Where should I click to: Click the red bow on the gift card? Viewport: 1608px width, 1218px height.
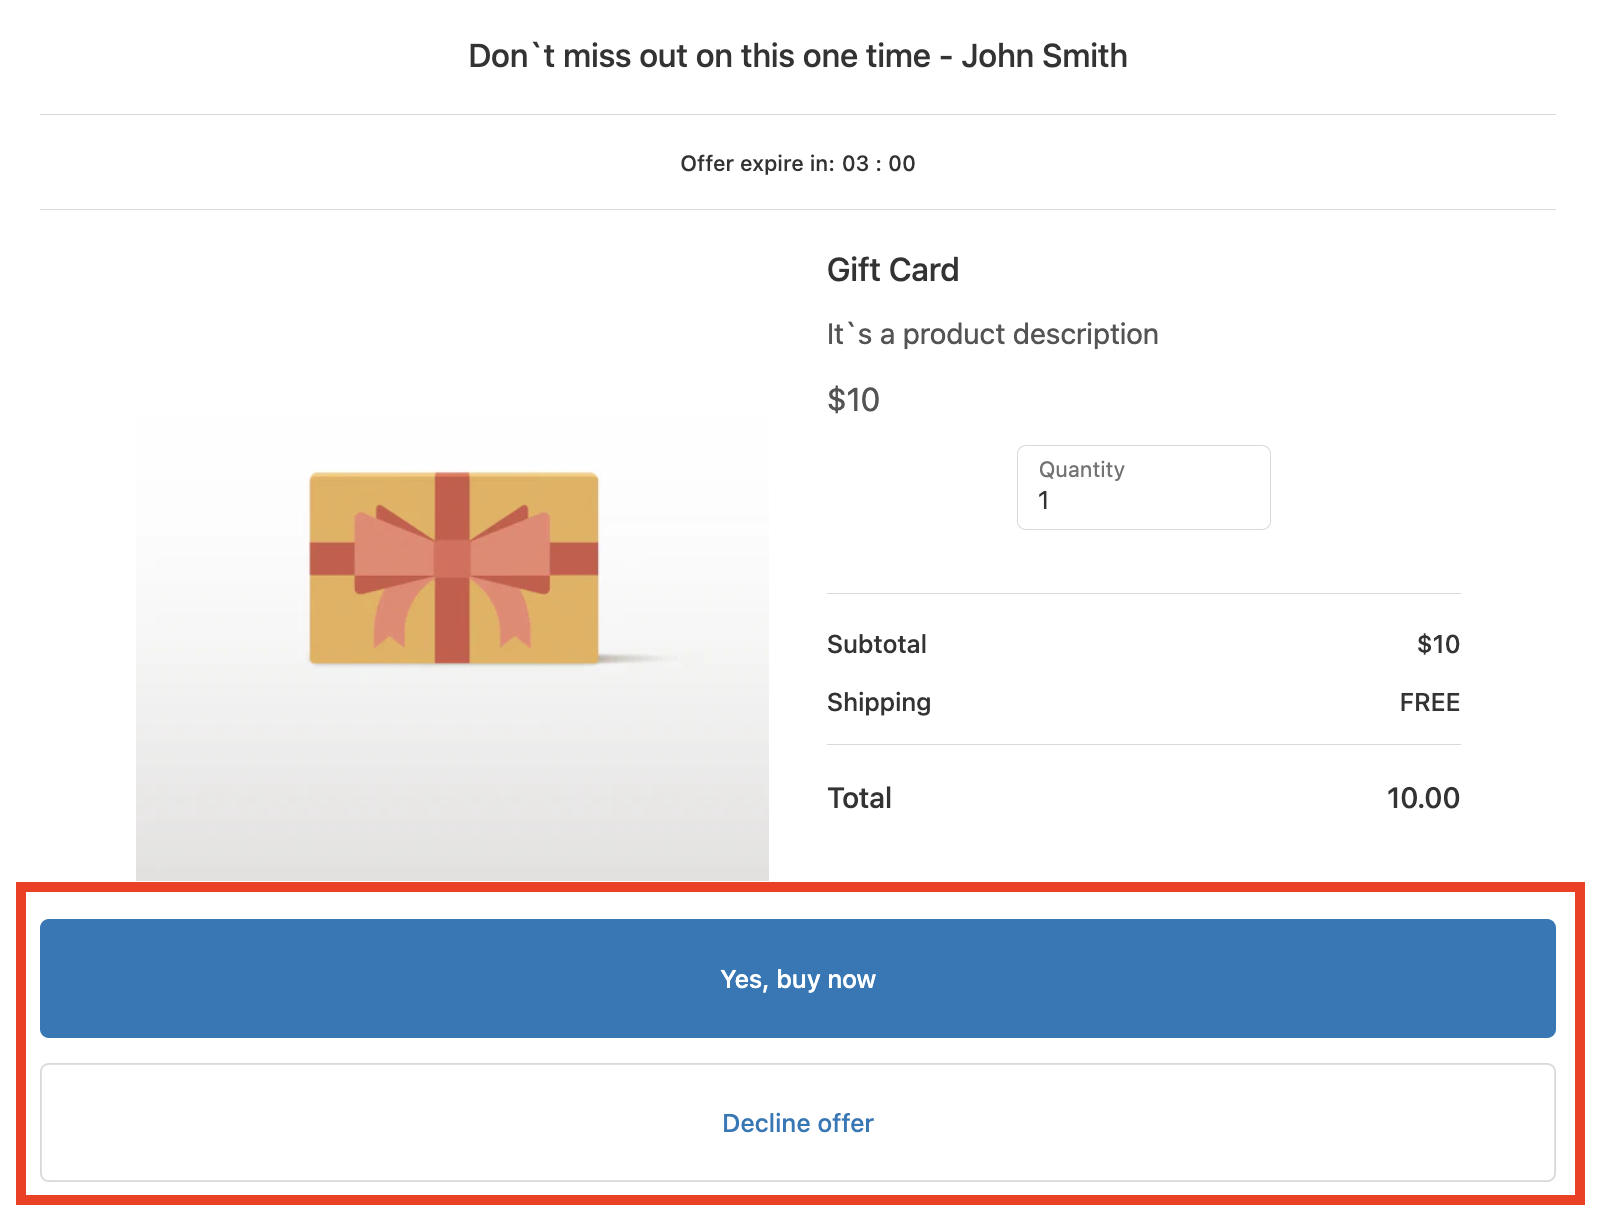[x=452, y=560]
